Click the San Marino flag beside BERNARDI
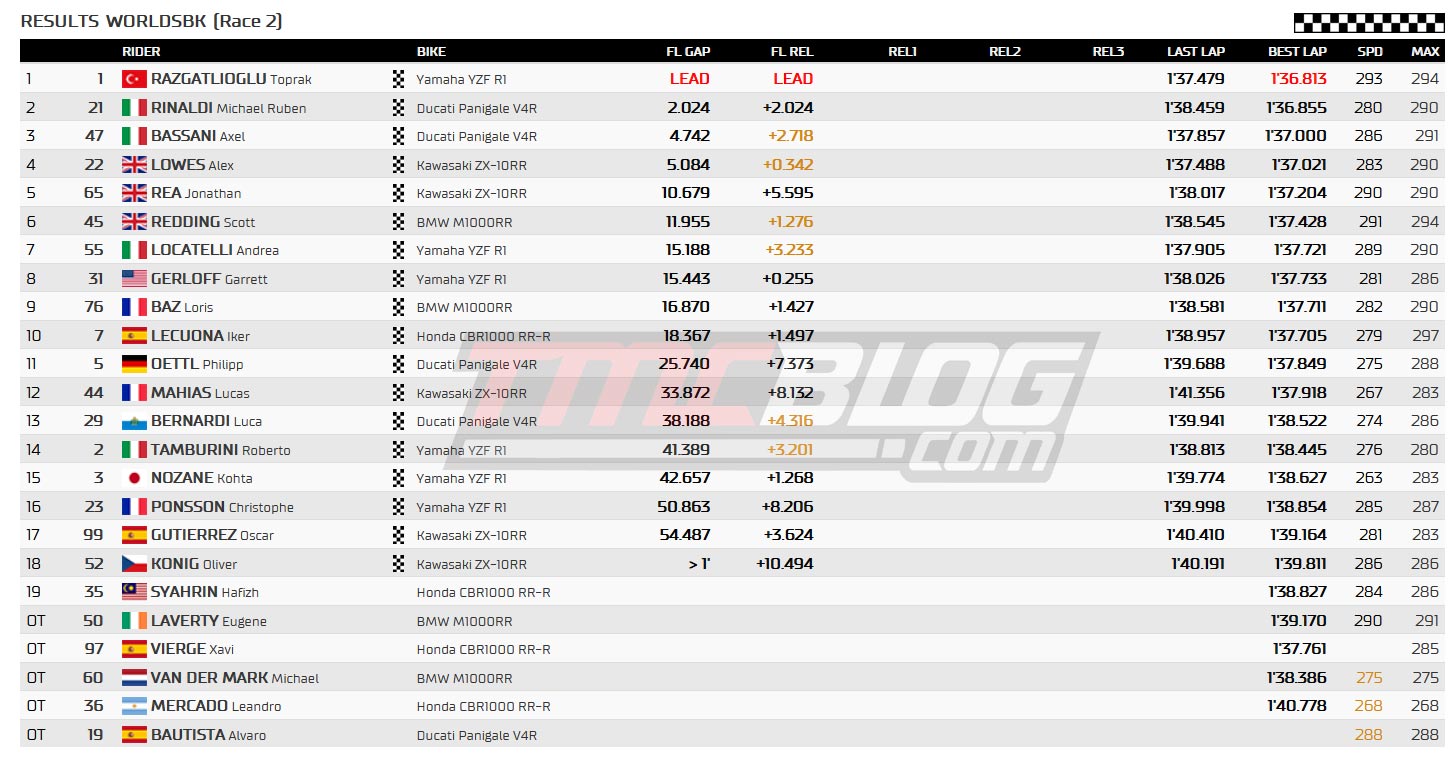 pos(134,421)
